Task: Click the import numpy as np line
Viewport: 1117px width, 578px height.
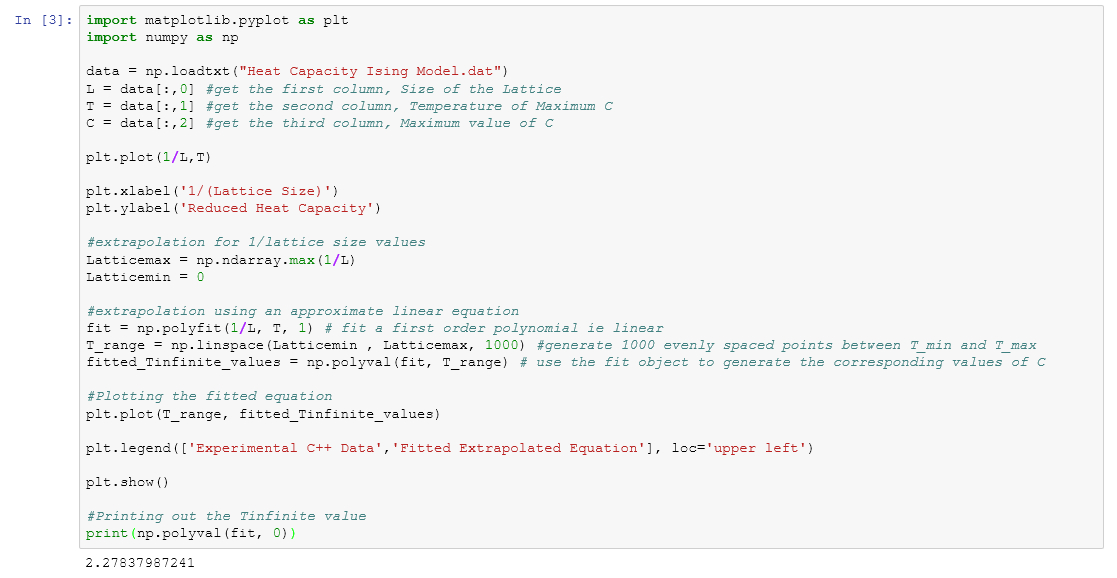Action: [x=162, y=37]
